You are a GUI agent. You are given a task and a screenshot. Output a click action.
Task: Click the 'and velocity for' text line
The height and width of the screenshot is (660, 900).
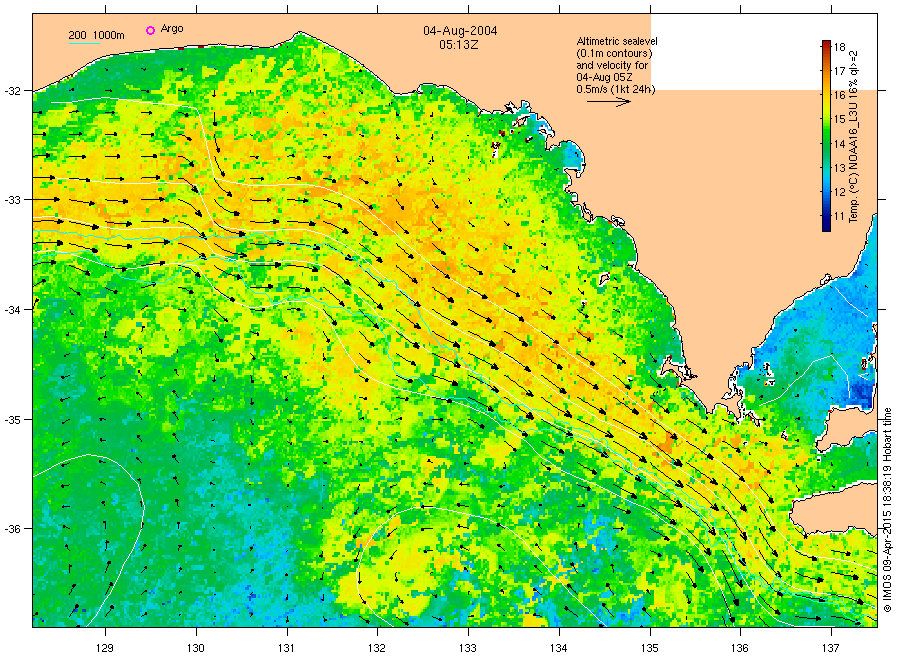(612, 65)
